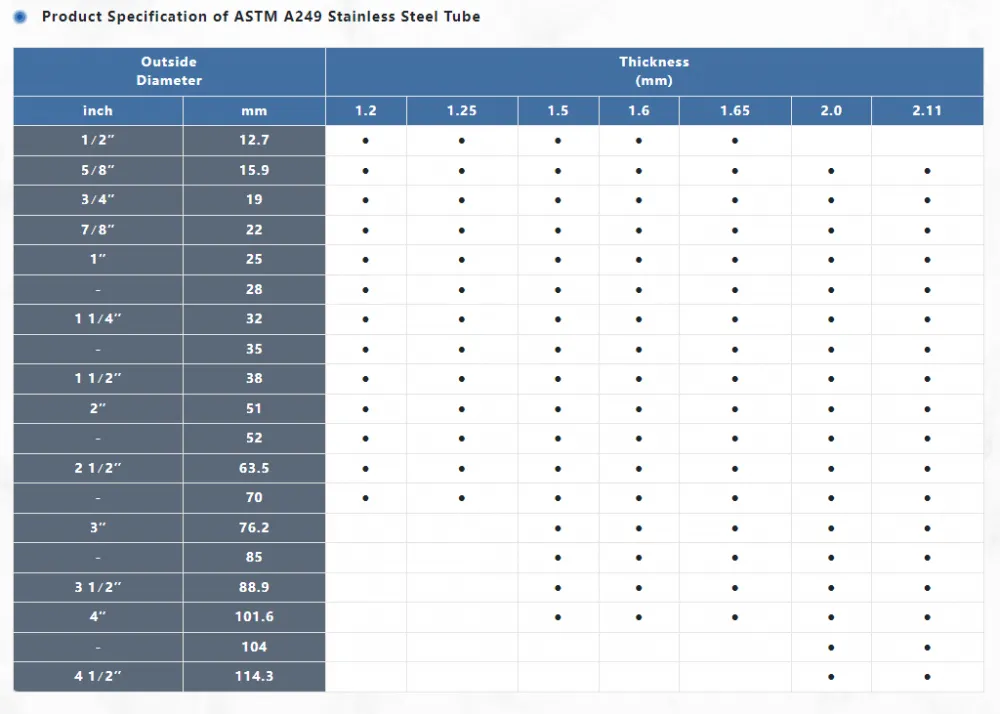Screen dimensions: 1000x714
Task: Click the inch column header
Action: tap(98, 111)
